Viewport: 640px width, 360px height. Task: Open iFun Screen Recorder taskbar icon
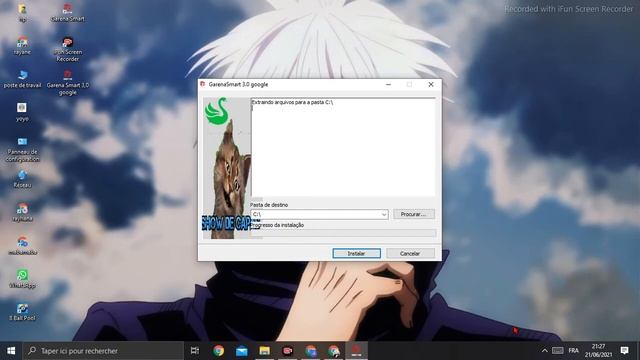pyautogui.click(x=287, y=351)
